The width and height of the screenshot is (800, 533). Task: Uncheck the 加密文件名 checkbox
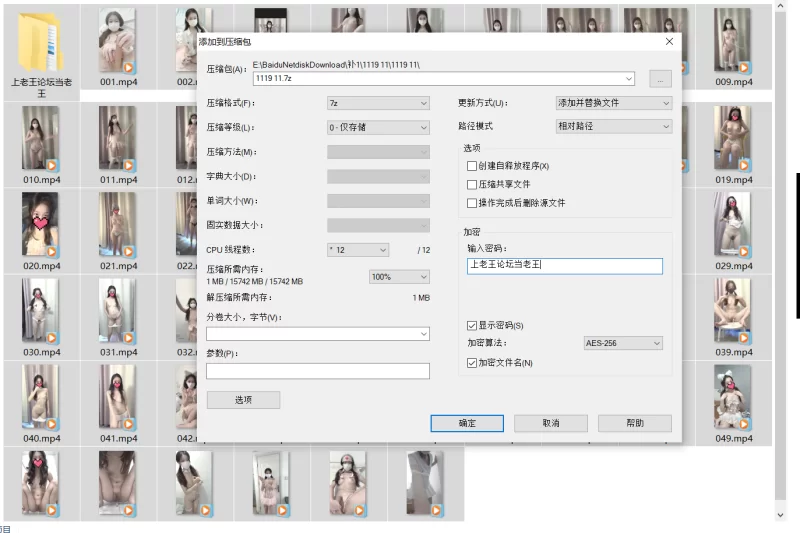[472, 363]
